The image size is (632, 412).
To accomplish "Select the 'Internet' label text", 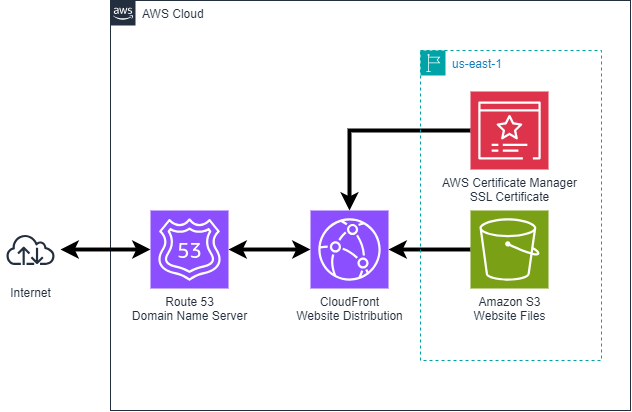I will tap(31, 293).
